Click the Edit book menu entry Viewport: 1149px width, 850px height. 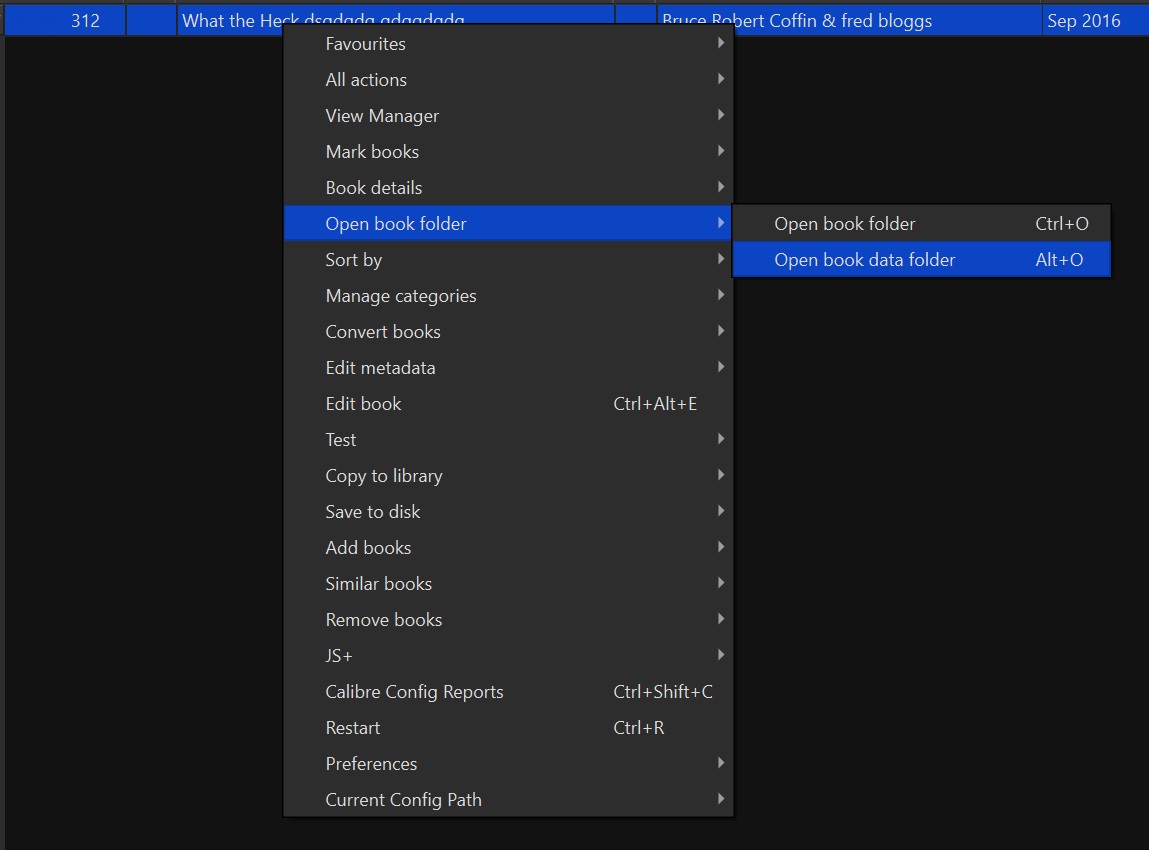tap(364, 404)
